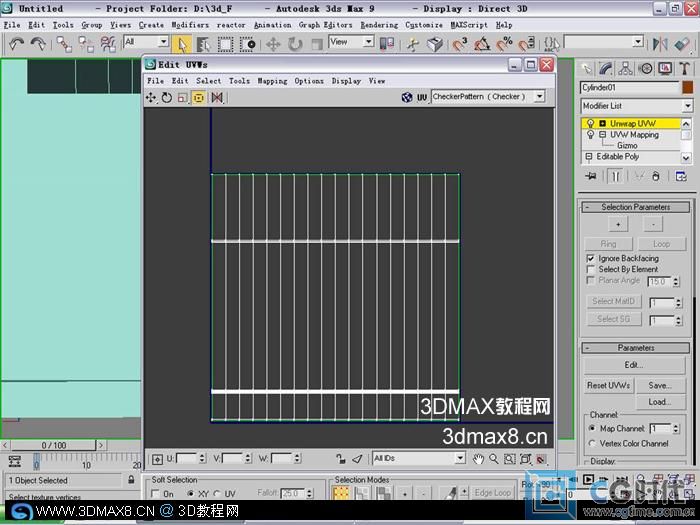Screen dimensions: 700x525
Task: Enable Soft Selection On checkbox
Action: [x=155, y=494]
